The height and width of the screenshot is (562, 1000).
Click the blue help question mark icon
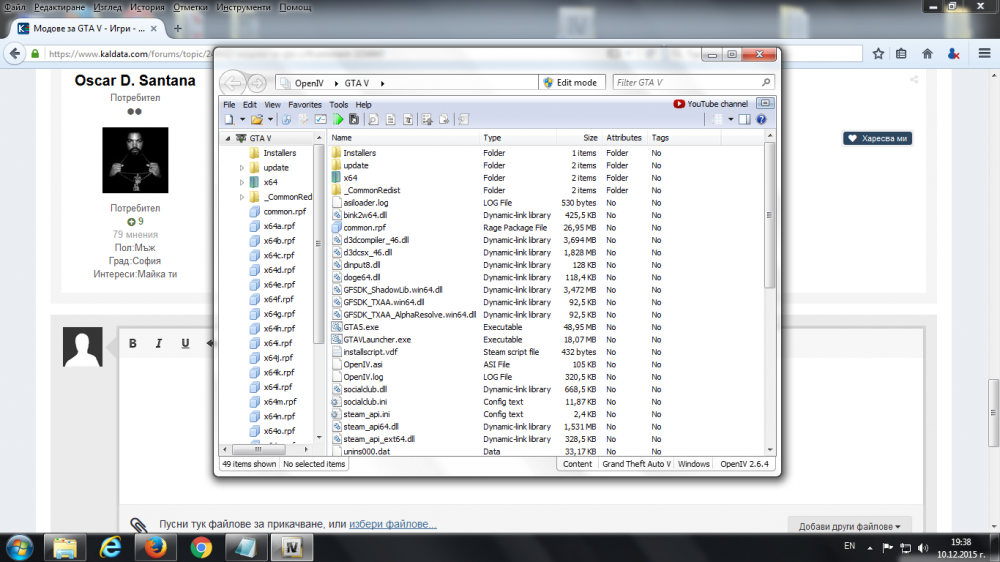pyautogui.click(x=761, y=119)
